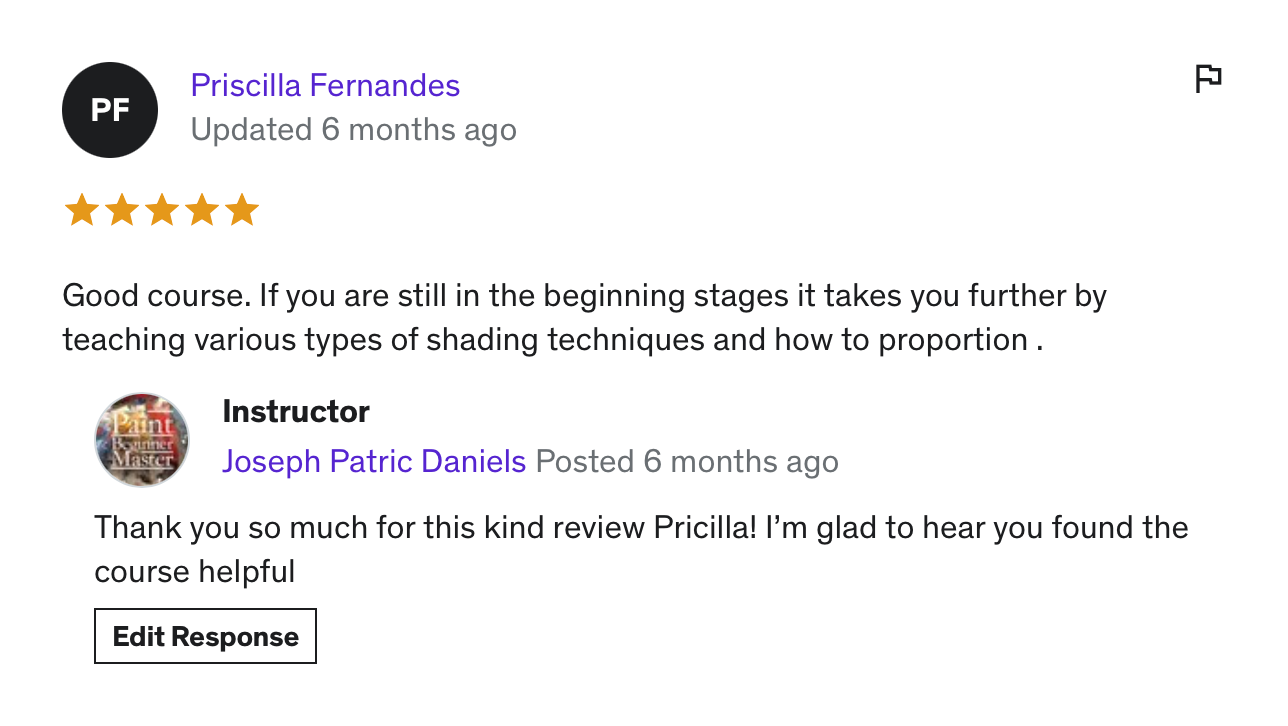Click the bold Instructor label

tap(296, 411)
